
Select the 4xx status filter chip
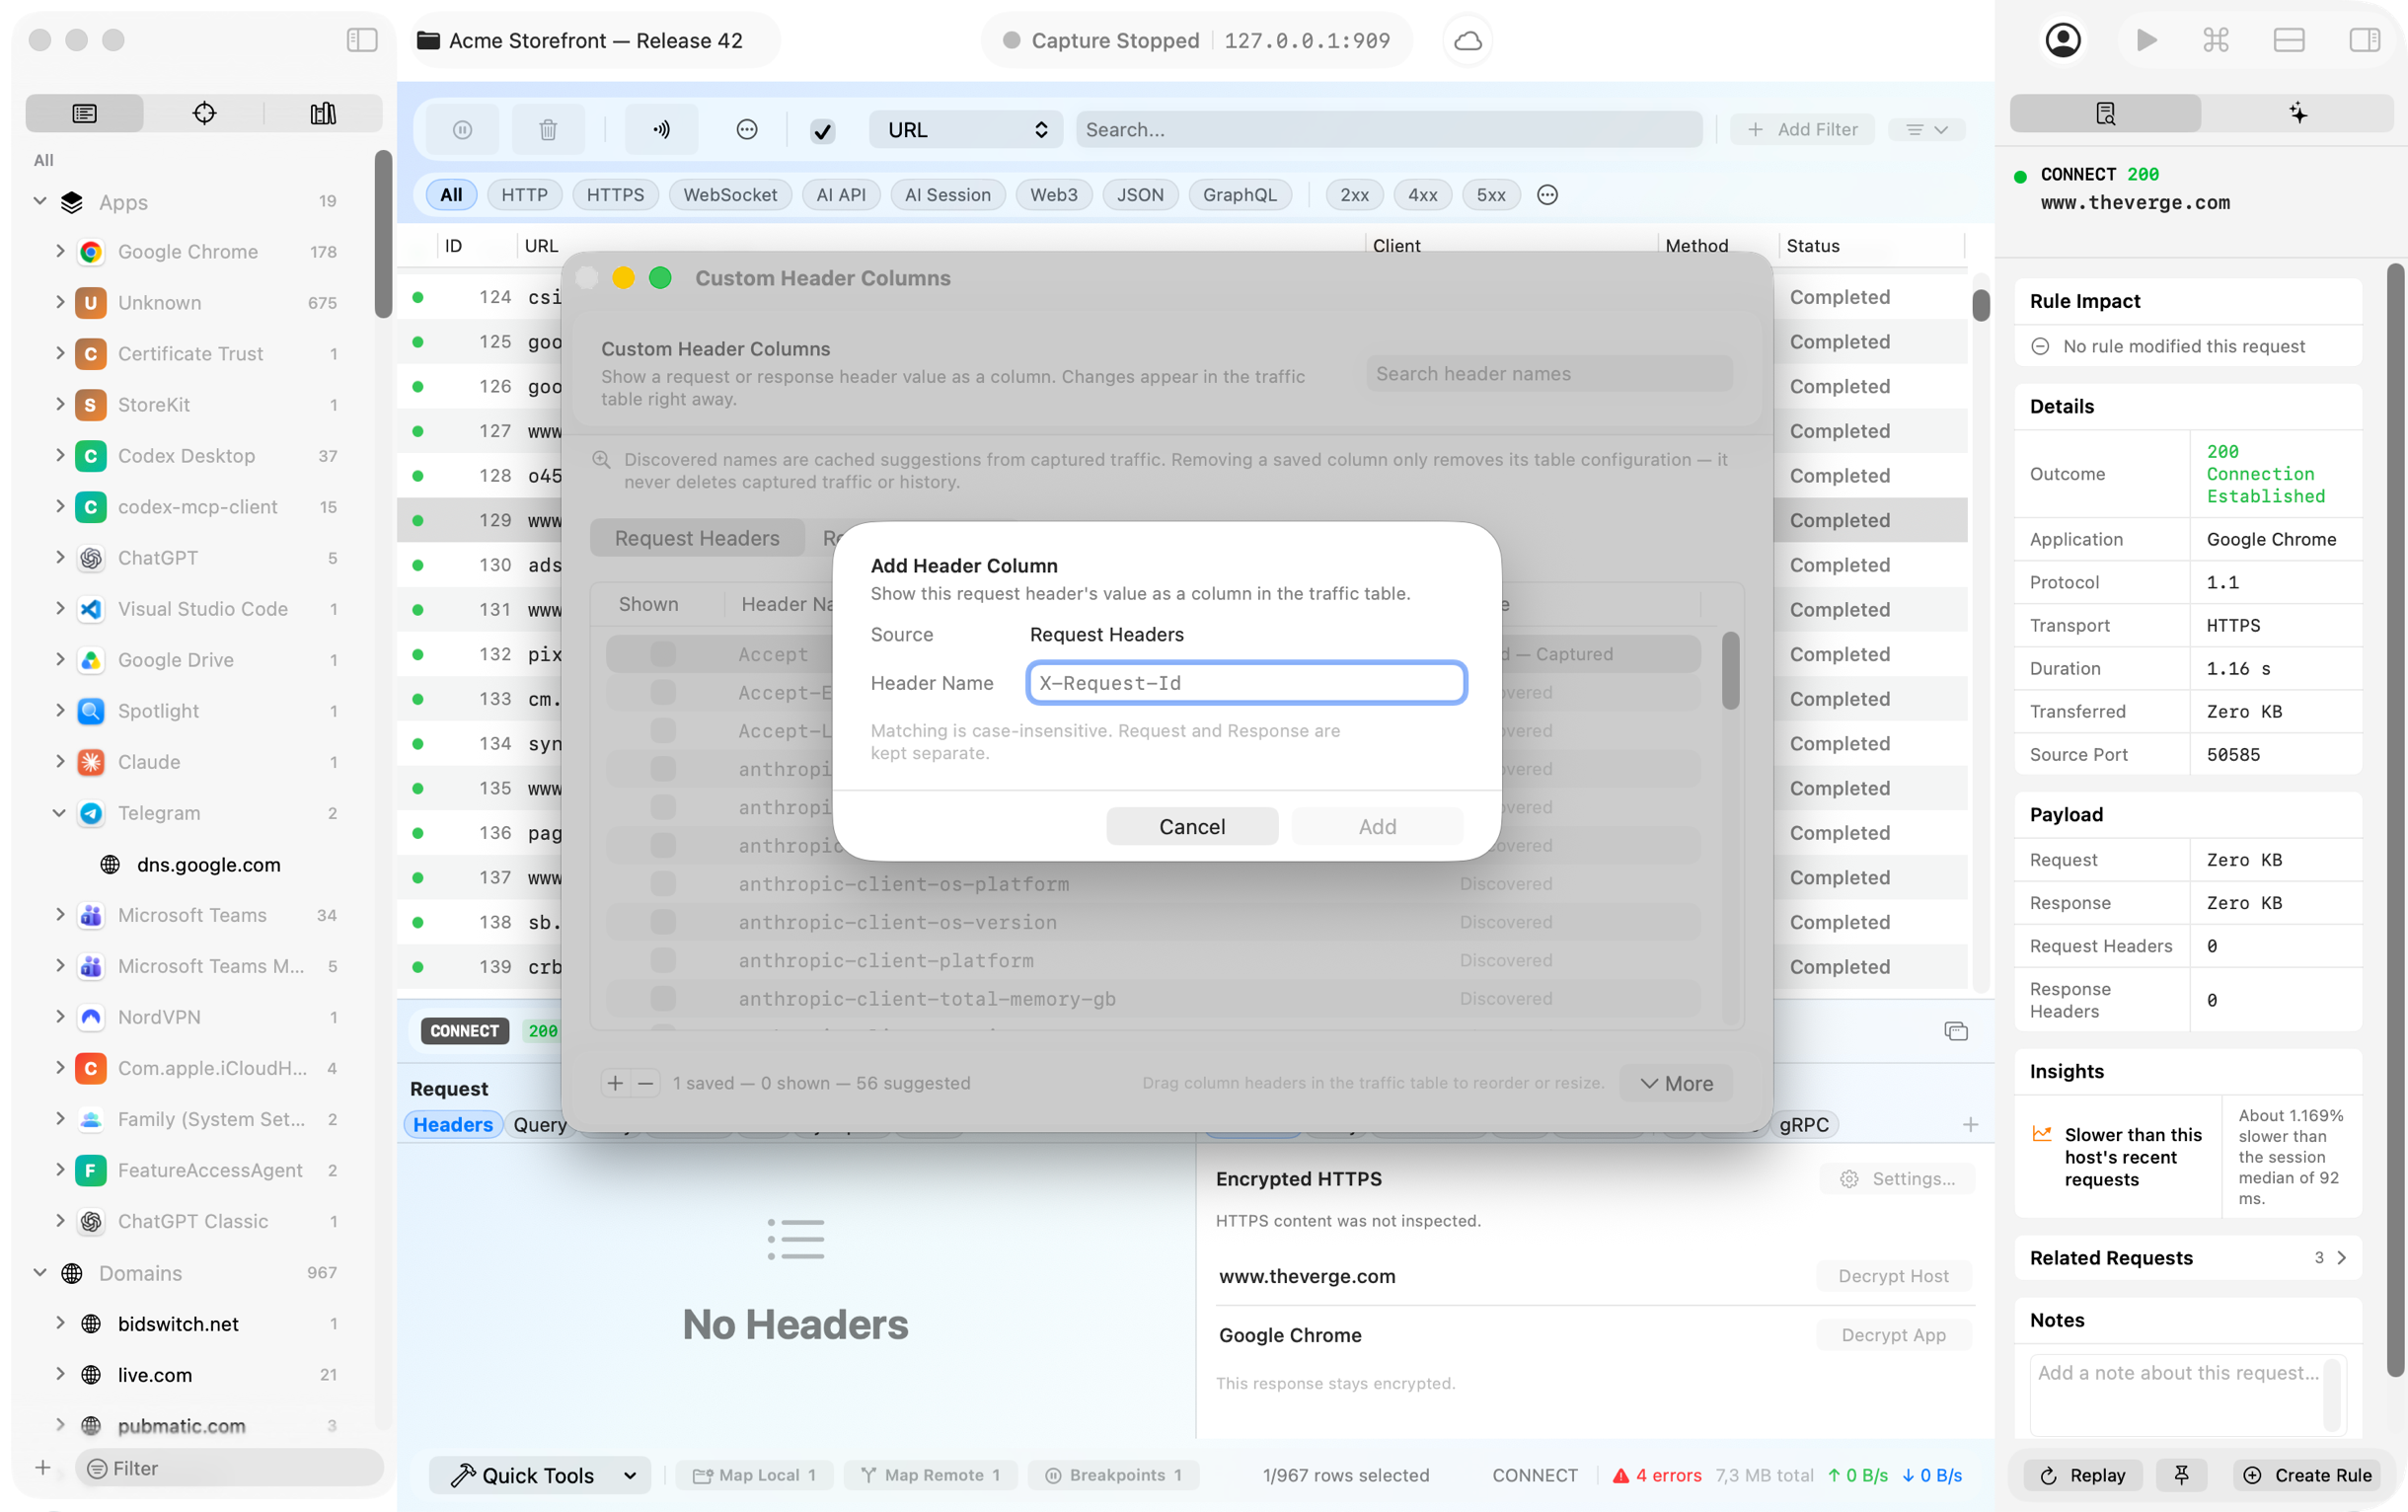[1422, 195]
